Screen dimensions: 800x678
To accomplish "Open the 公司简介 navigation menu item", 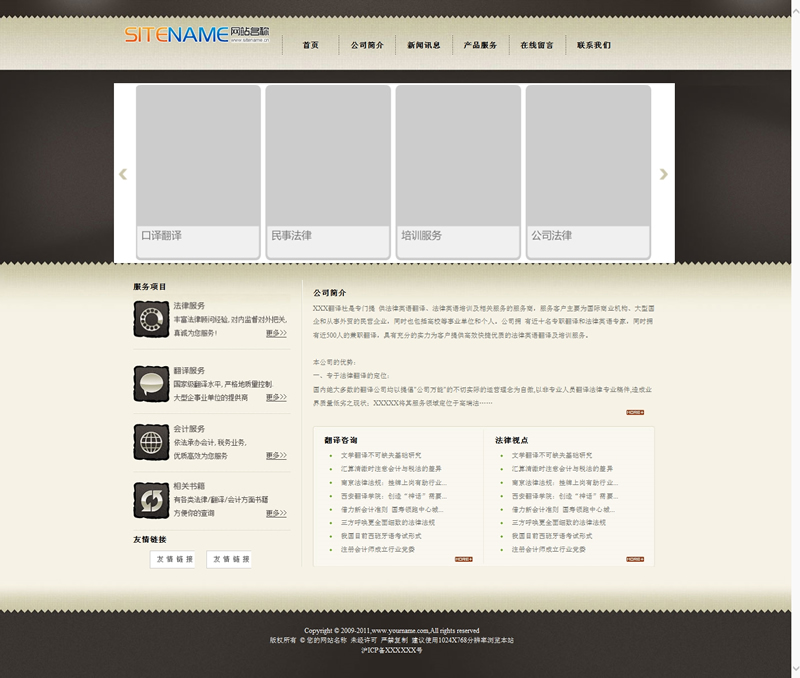I will [367, 45].
